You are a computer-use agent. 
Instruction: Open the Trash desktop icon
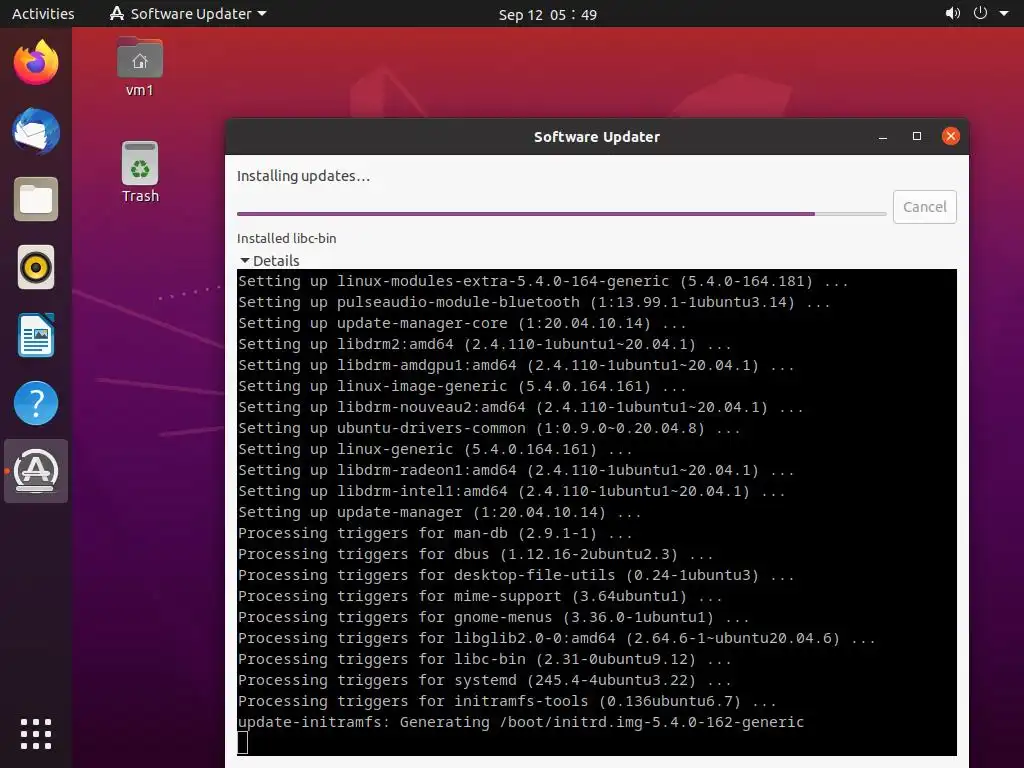click(x=140, y=172)
